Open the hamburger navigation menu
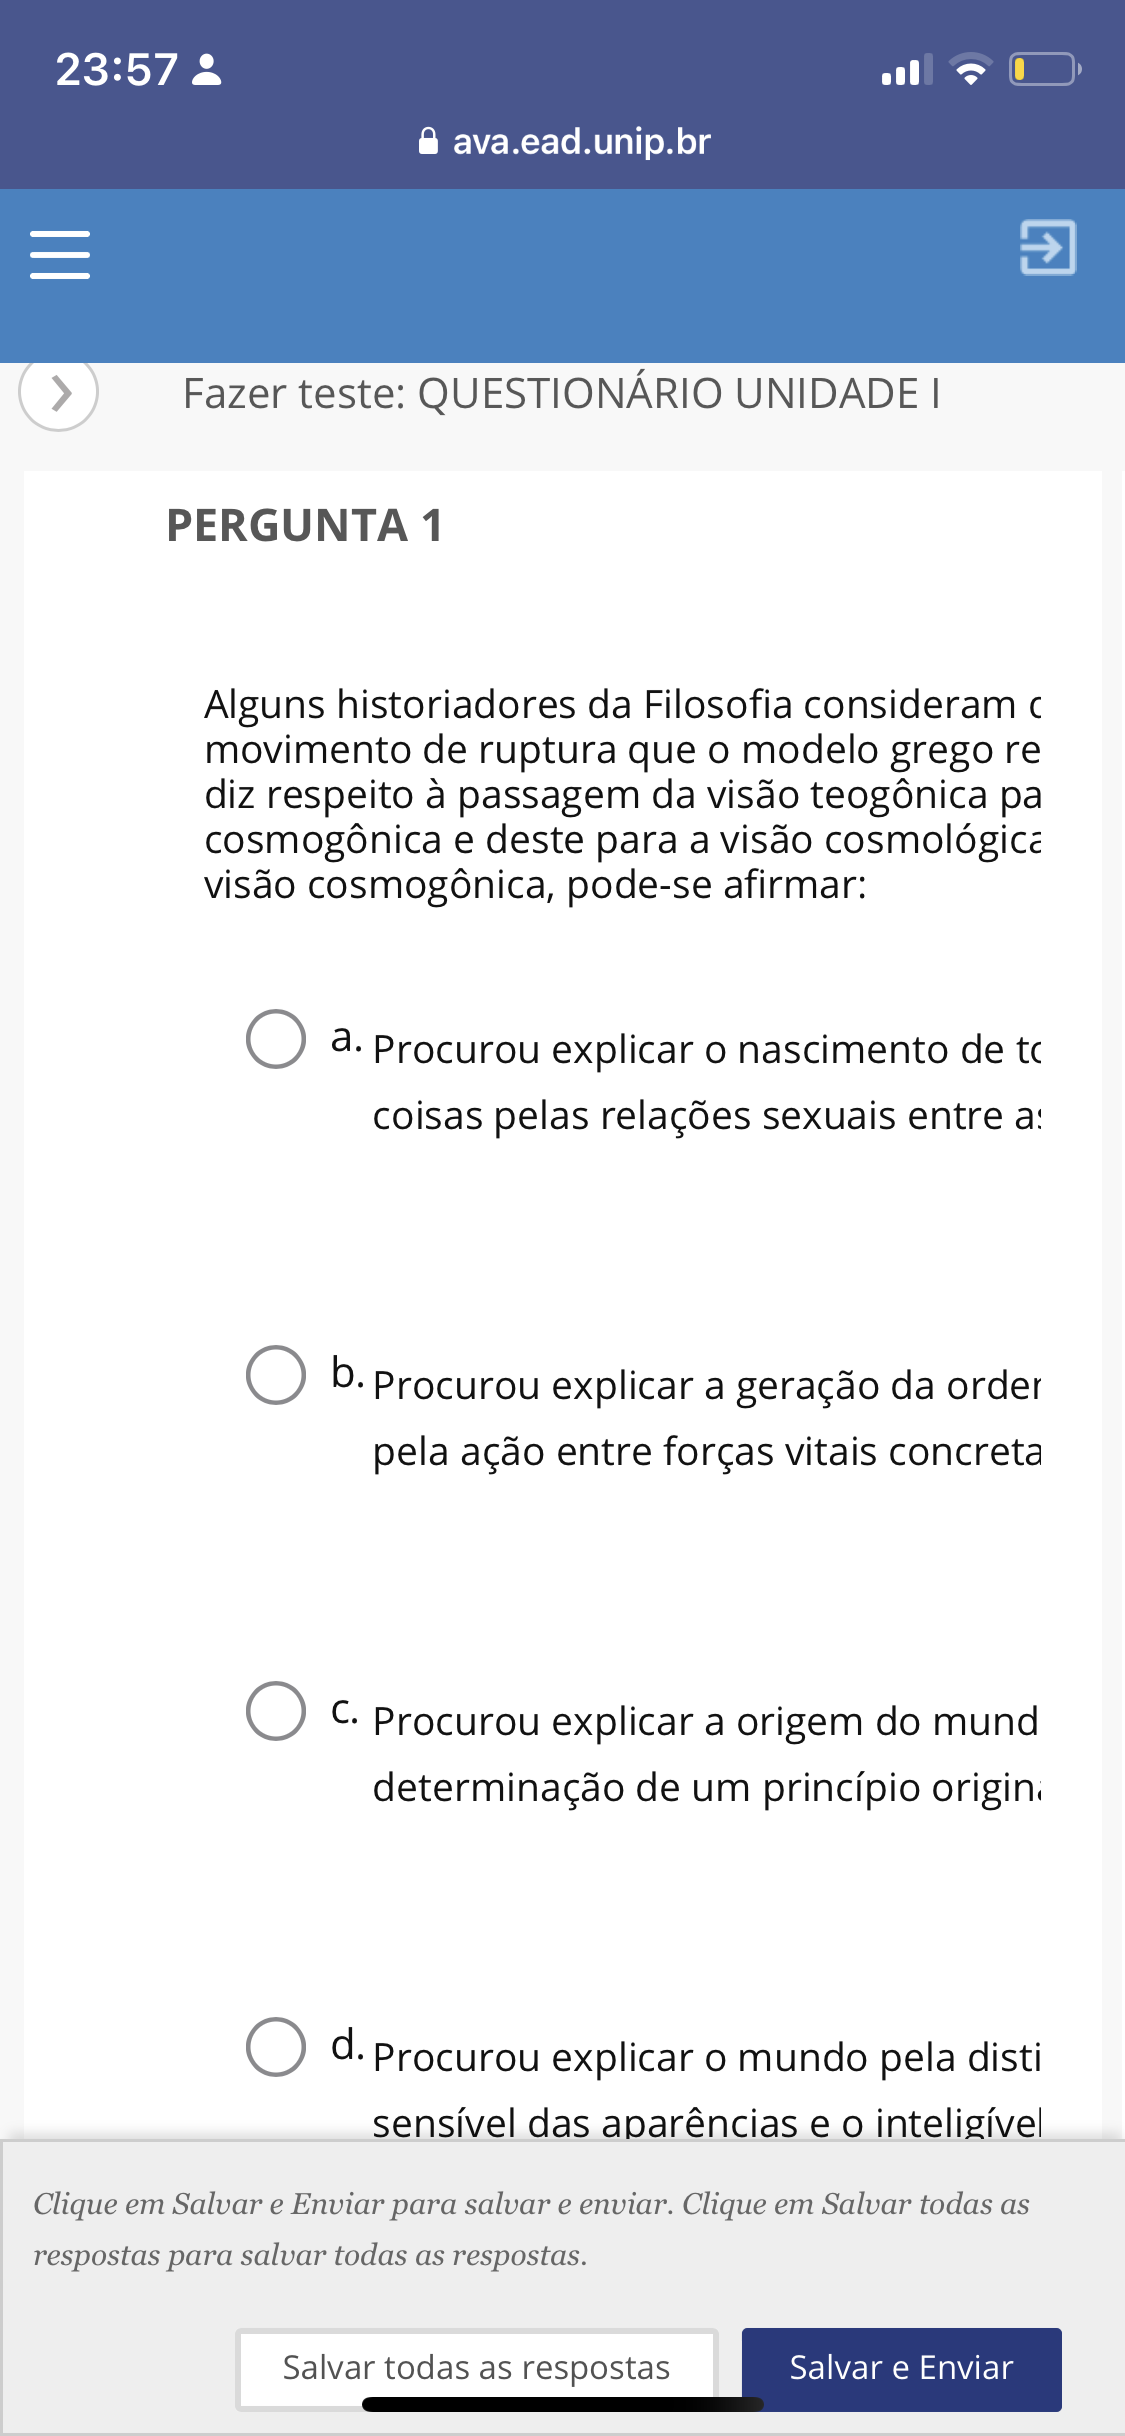Screen dimensions: 1125x2436 (x=60, y=254)
